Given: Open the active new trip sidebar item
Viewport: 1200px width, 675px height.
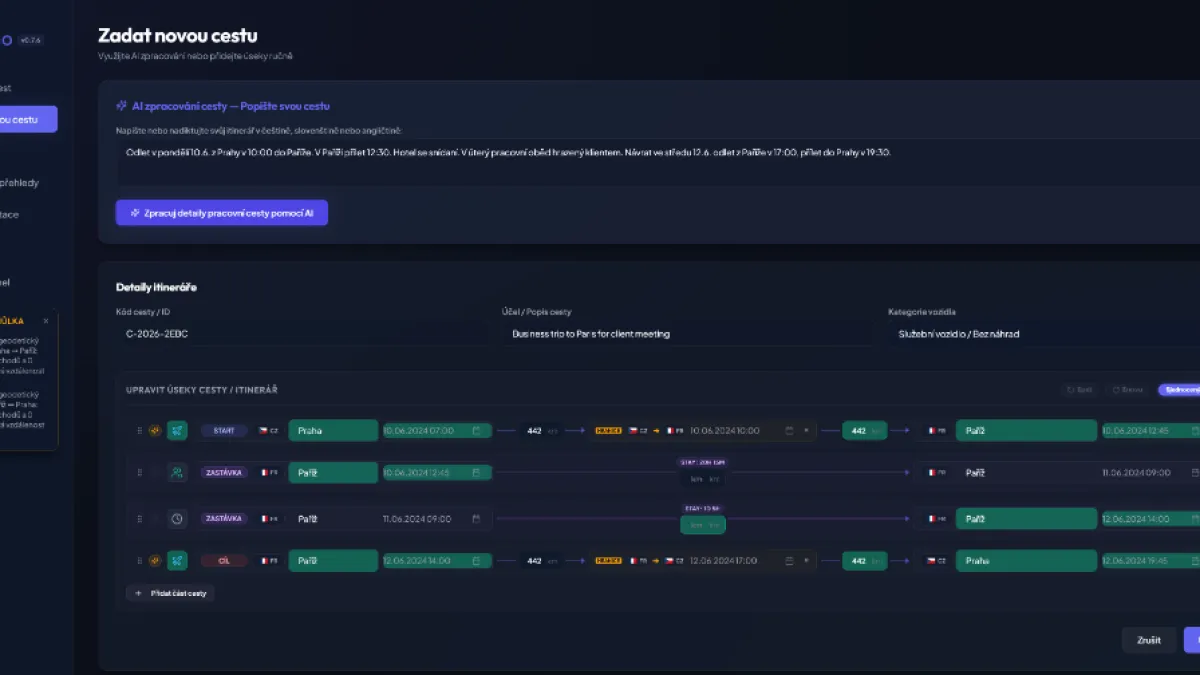Looking at the screenshot, I should point(28,119).
